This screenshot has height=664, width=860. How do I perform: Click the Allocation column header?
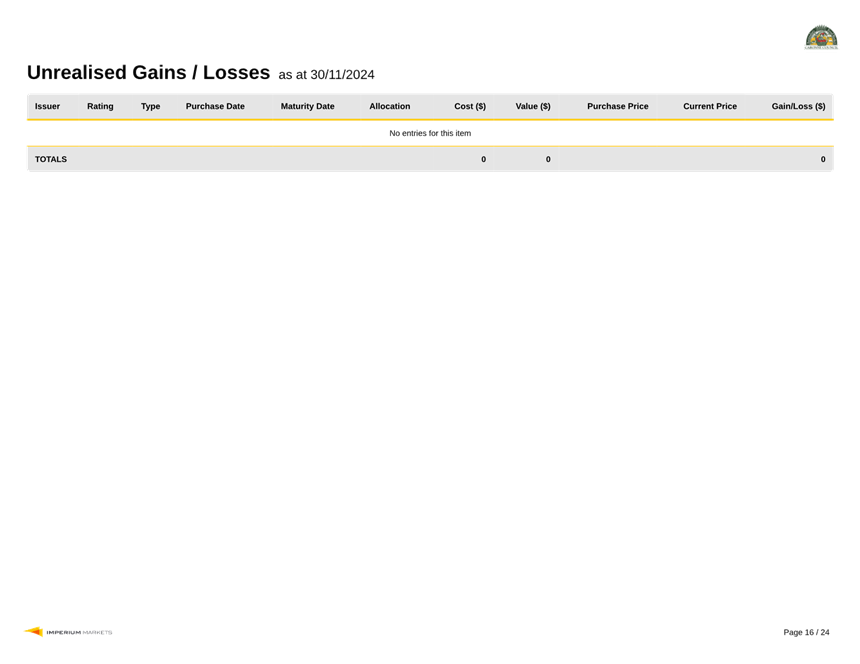pyautogui.click(x=389, y=106)
